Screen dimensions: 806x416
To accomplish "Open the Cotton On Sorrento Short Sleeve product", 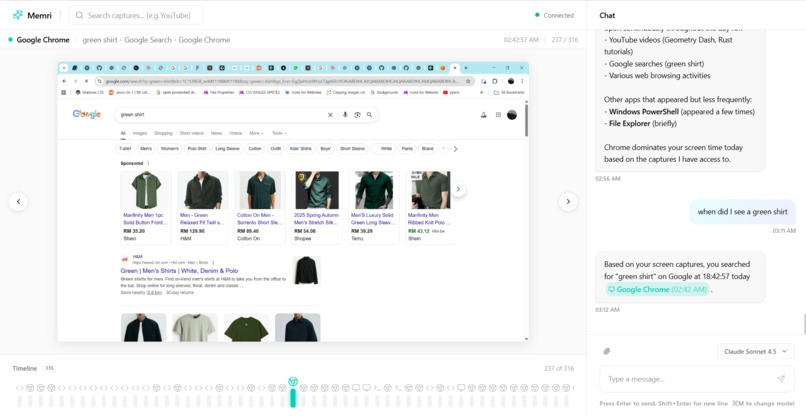I will [x=260, y=207].
